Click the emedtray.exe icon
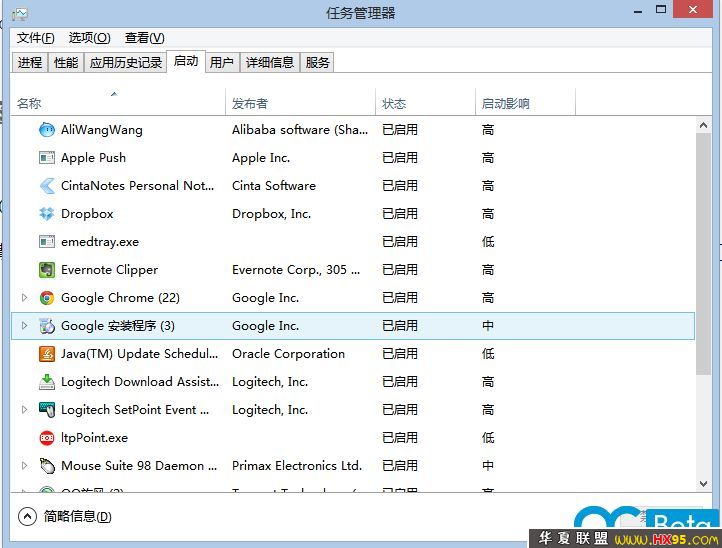Image resolution: width=722 pixels, height=548 pixels. pos(47,242)
